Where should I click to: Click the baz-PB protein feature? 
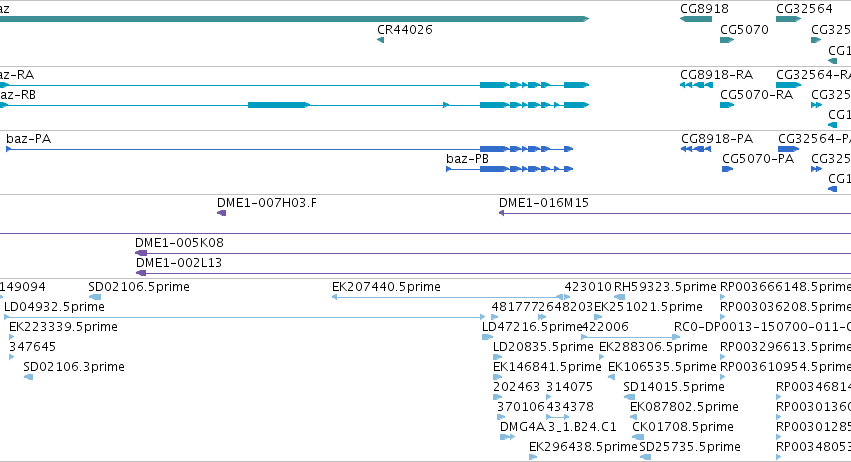click(510, 169)
